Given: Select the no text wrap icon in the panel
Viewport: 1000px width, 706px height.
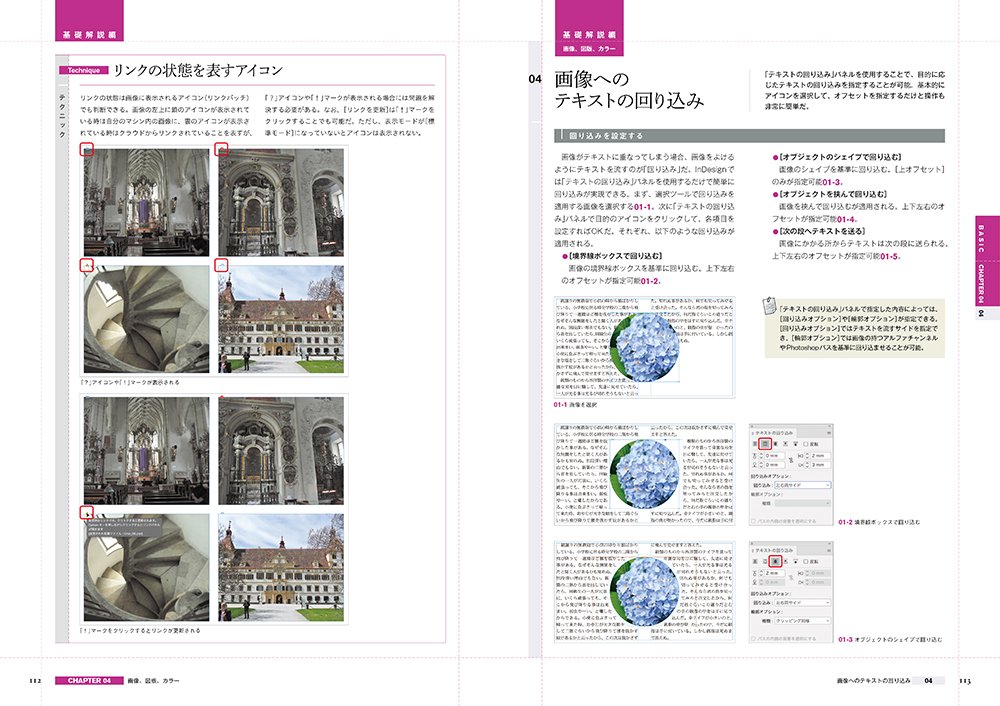Looking at the screenshot, I should tap(753, 443).
